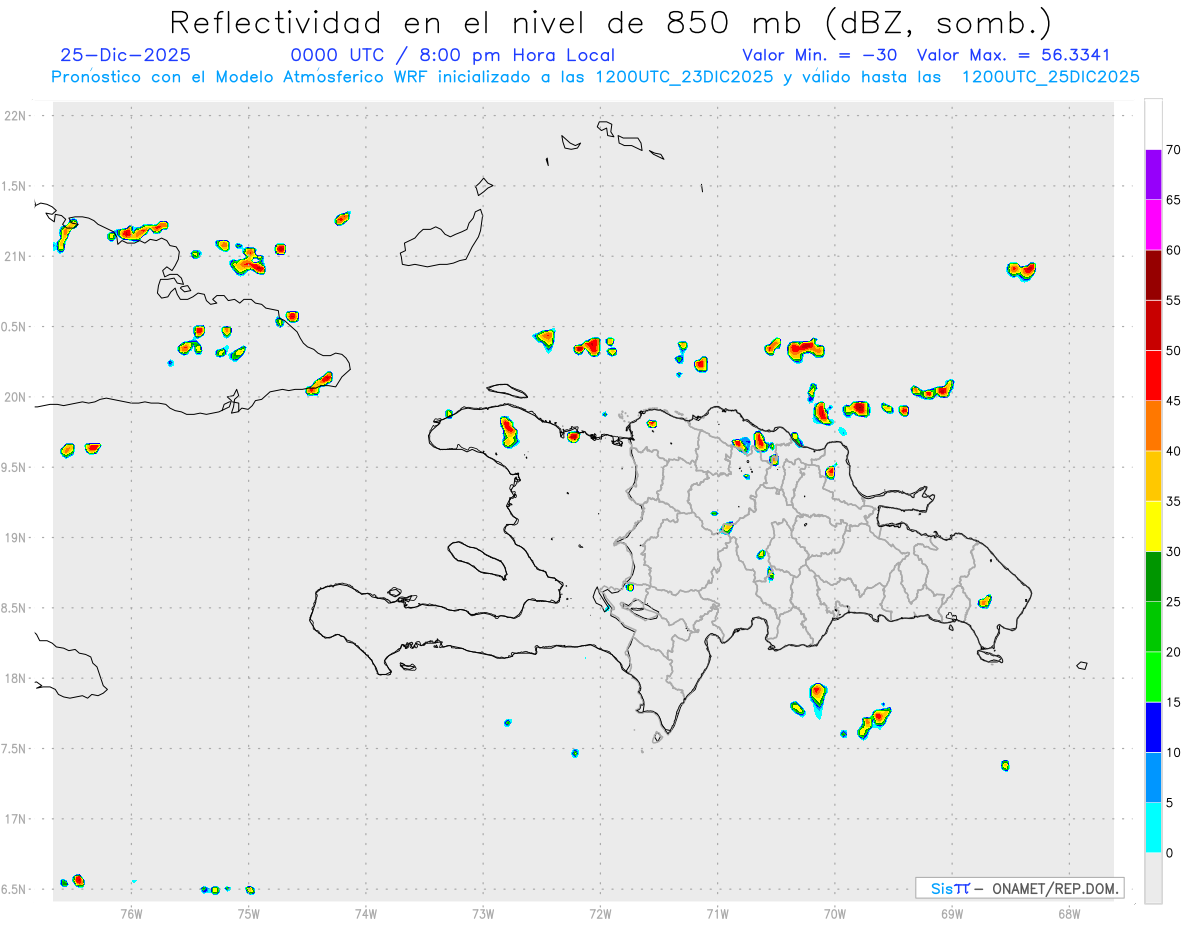
Task: Click '0000 UTC / 8:00 pm Hora Local'
Action: [x=452, y=55]
